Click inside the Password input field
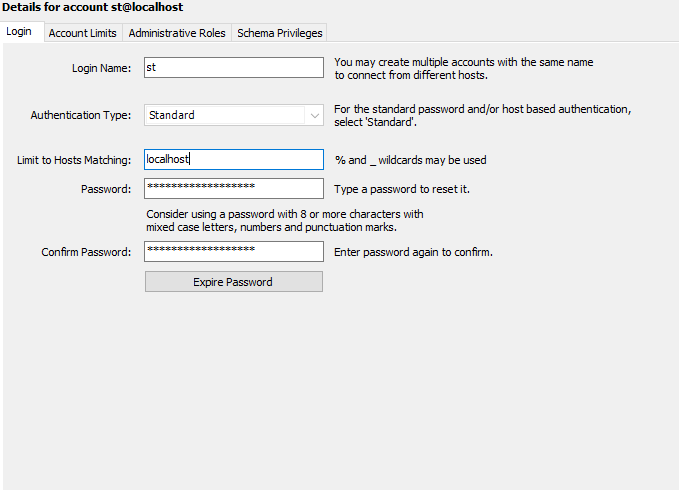Screen dimensions: 679x490 (234, 188)
